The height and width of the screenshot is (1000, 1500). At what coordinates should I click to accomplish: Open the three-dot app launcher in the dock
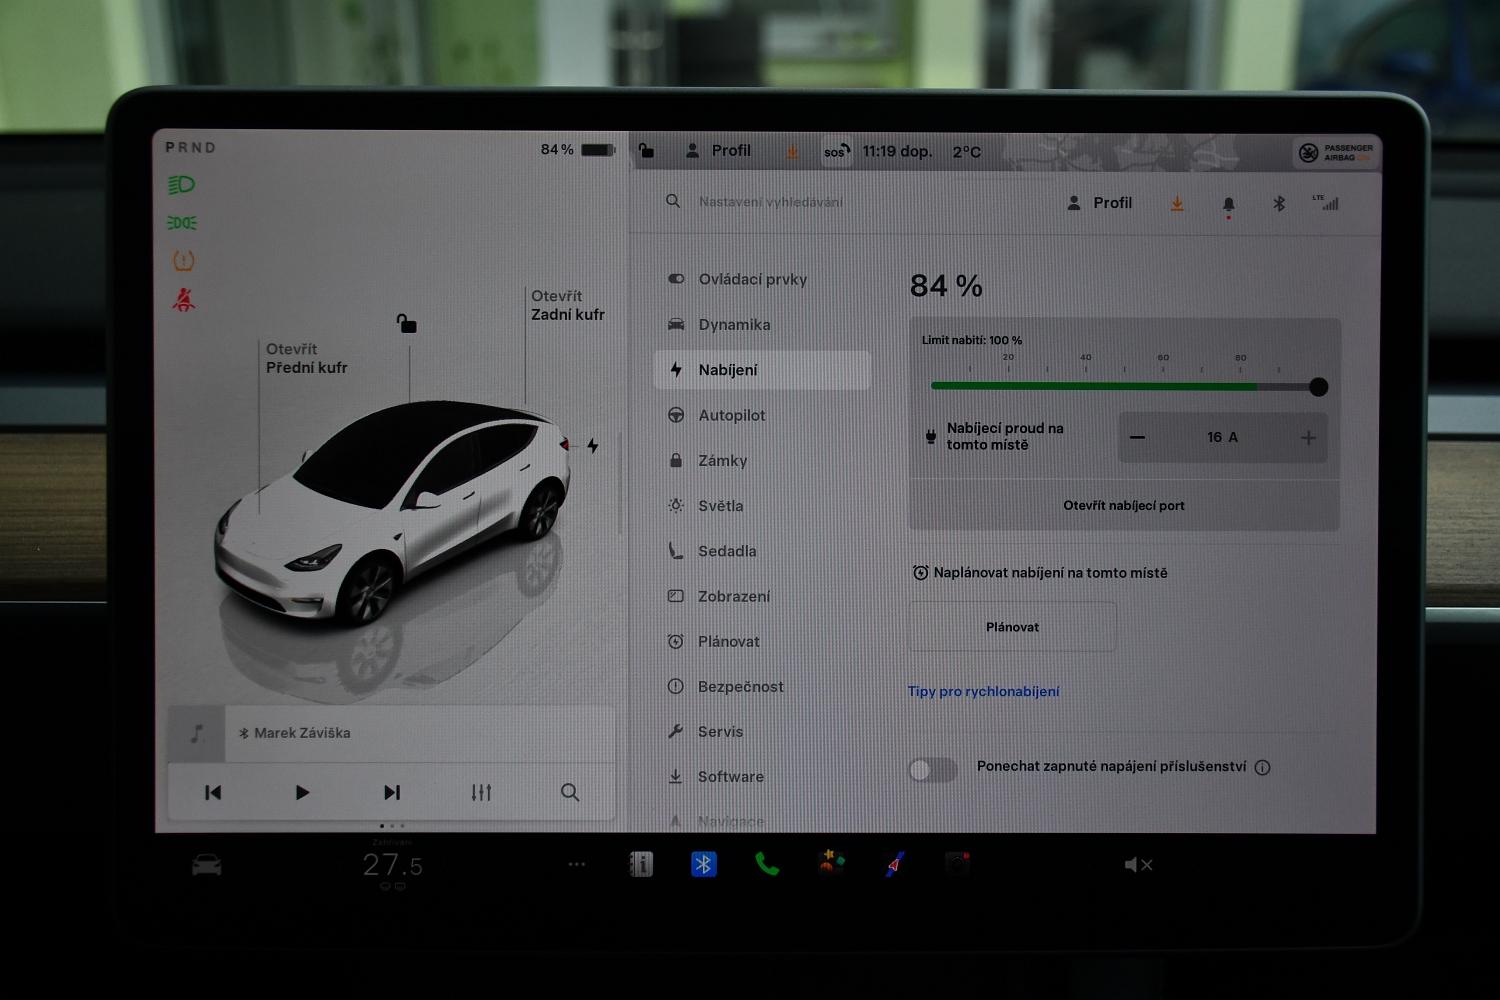(577, 864)
